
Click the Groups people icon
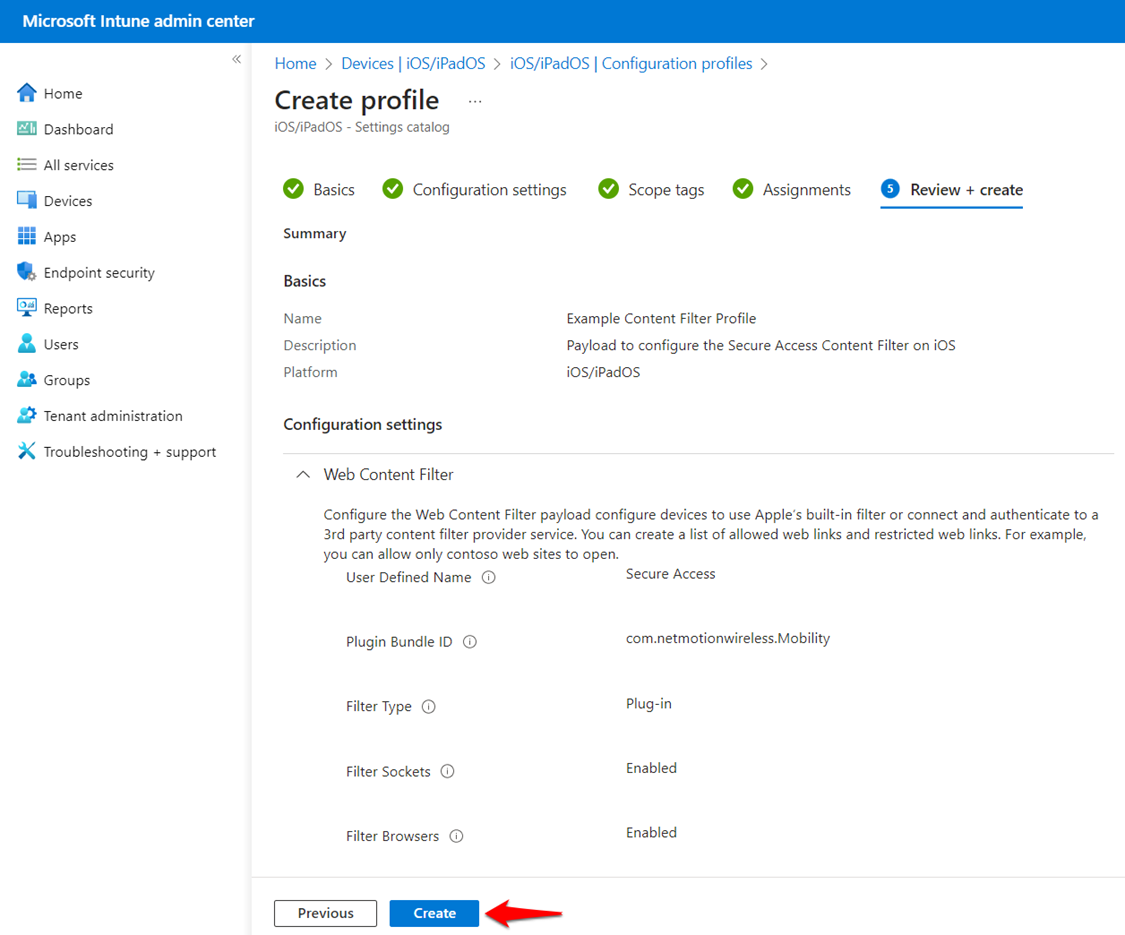[27, 380]
